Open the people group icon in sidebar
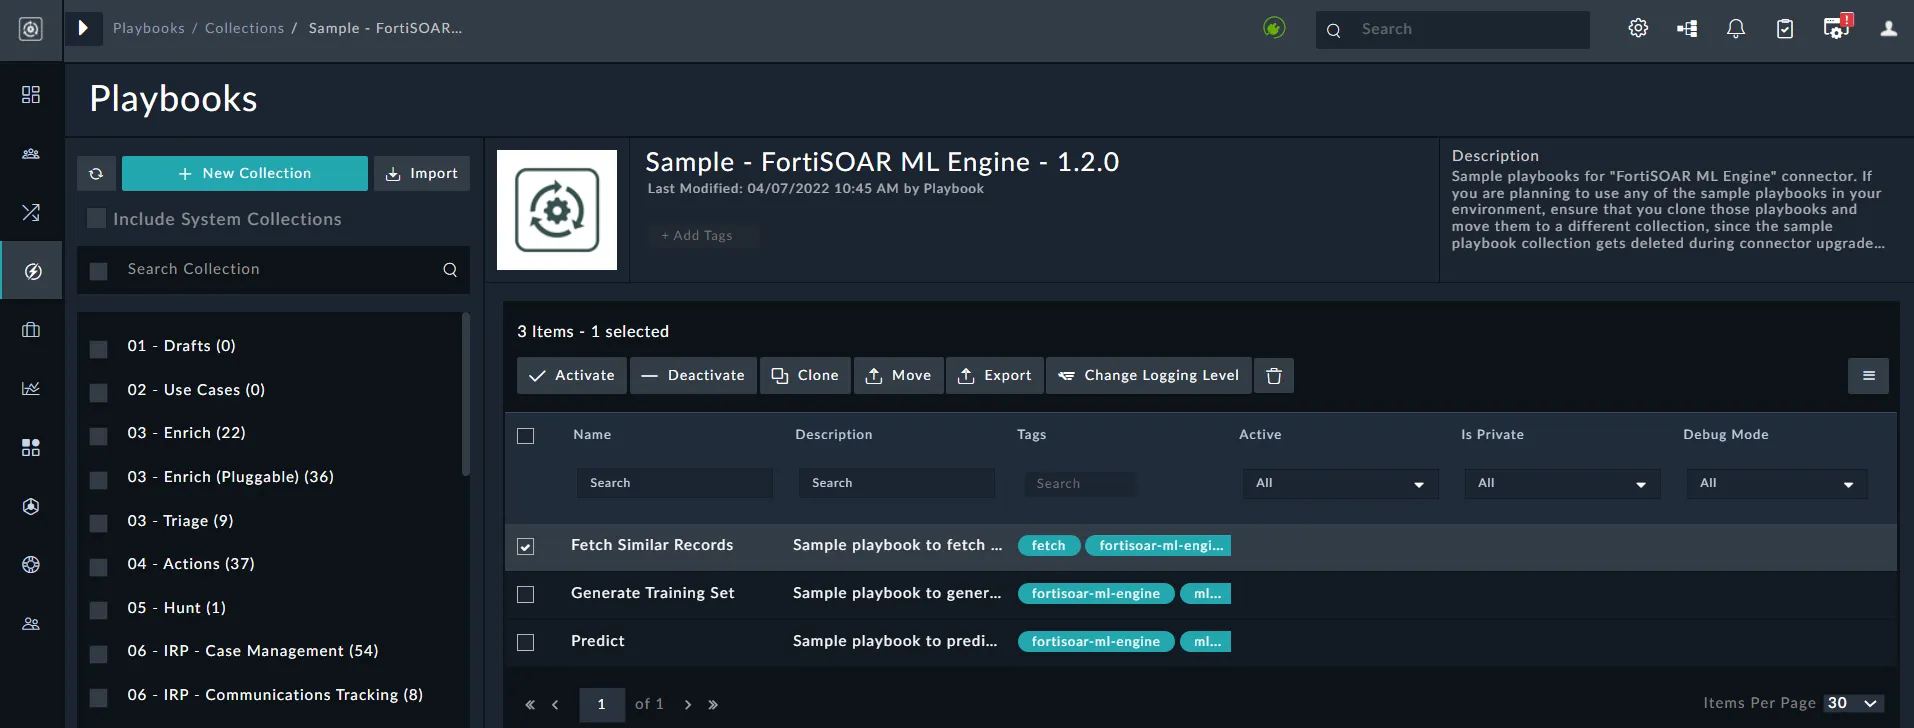 tap(31, 154)
